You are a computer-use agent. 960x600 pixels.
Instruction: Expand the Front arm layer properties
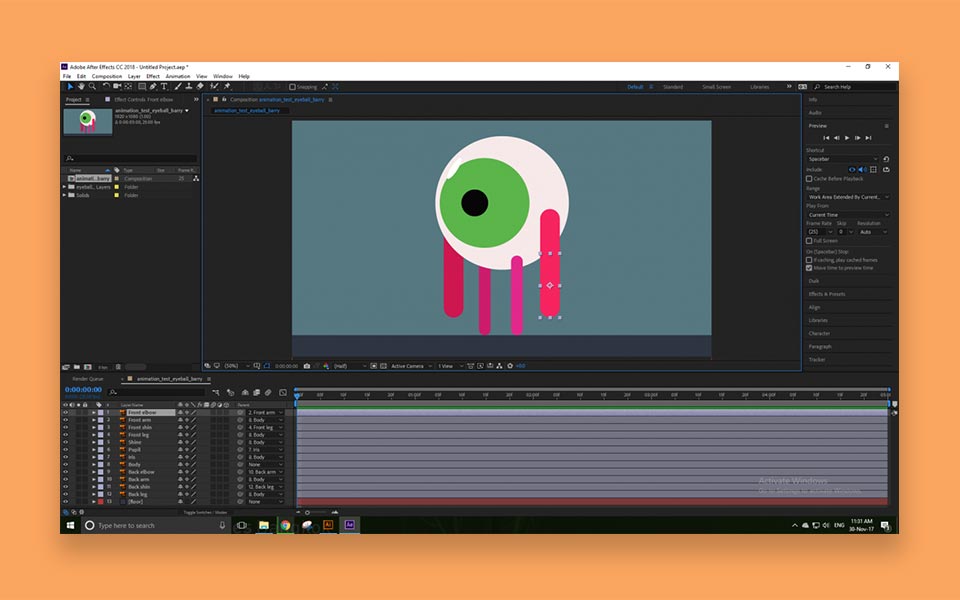coord(94,421)
